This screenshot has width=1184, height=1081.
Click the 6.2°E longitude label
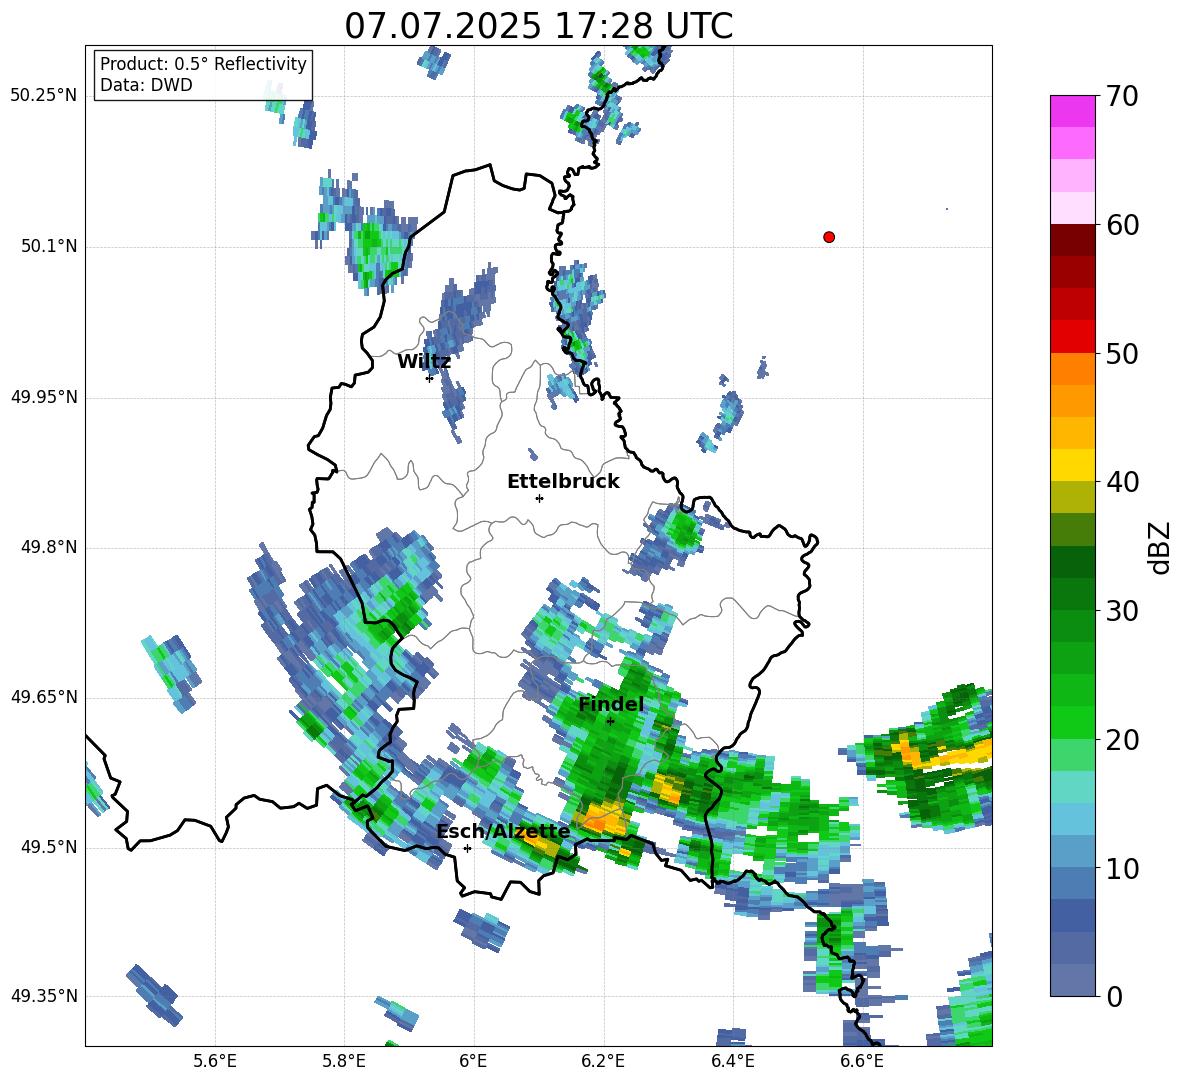[603, 1061]
